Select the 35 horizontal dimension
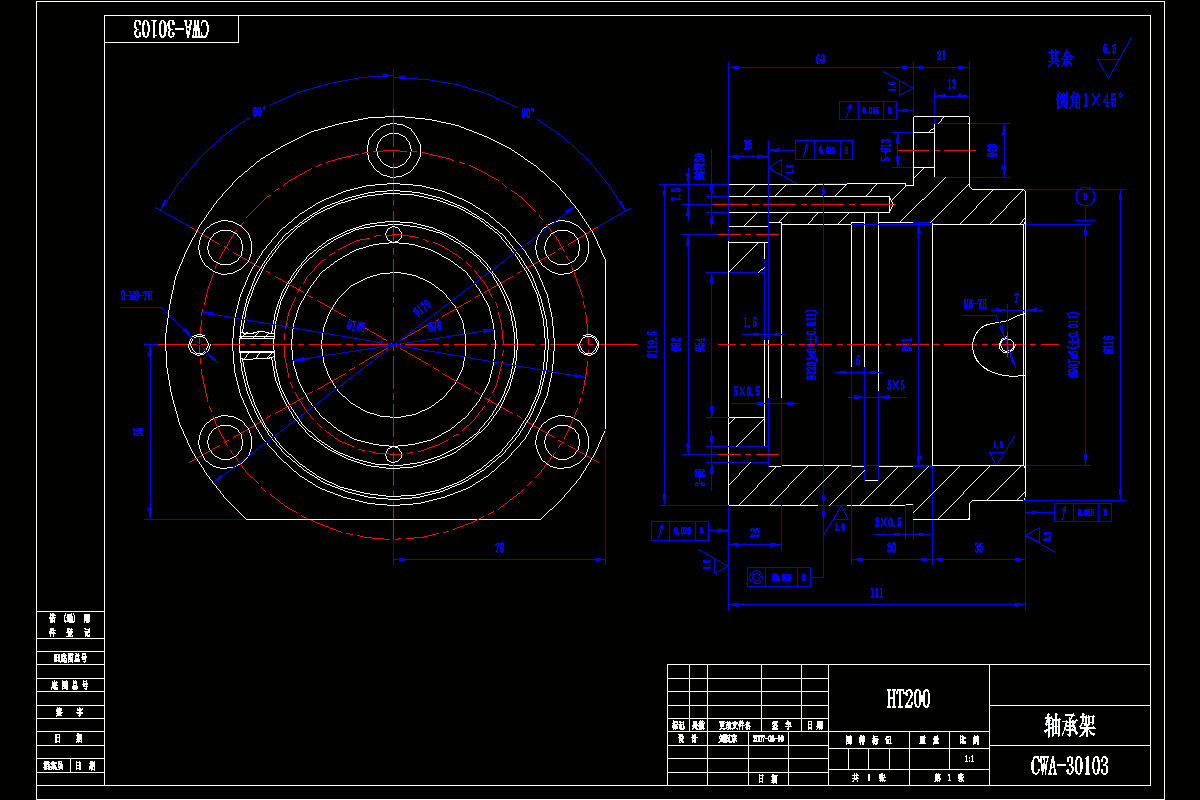The width and height of the screenshot is (1200, 800). click(979, 549)
